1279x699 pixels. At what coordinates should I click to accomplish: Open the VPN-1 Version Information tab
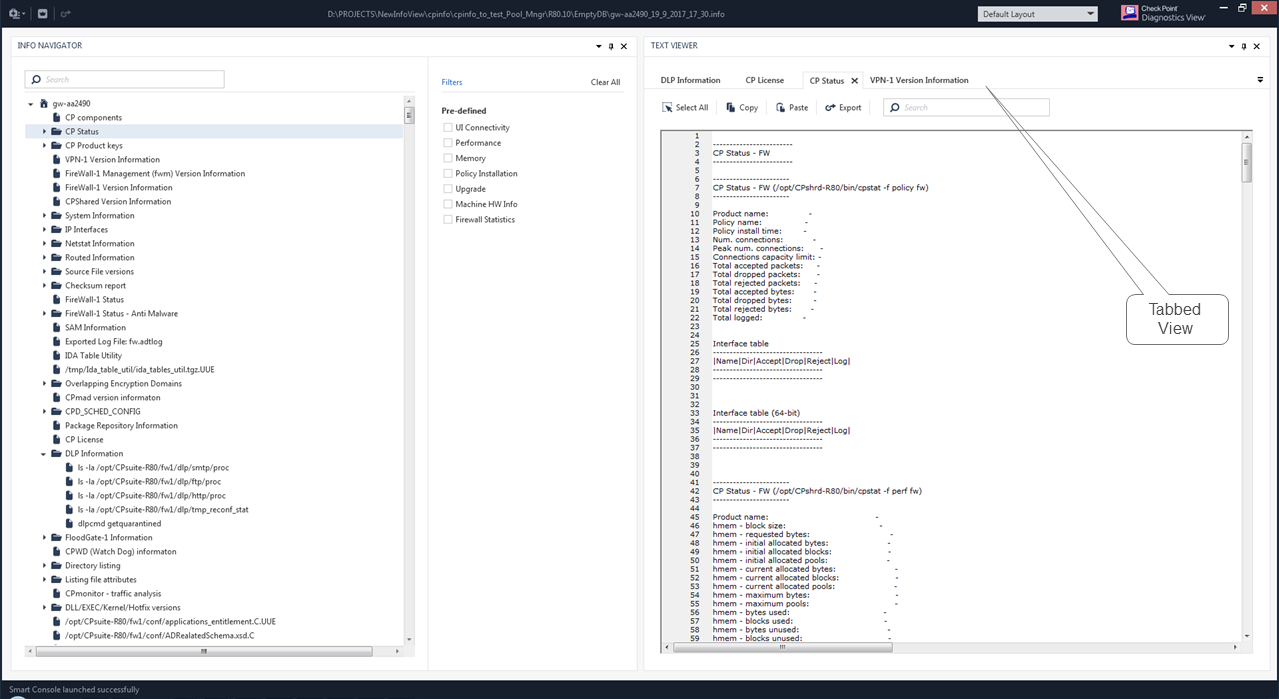point(919,80)
